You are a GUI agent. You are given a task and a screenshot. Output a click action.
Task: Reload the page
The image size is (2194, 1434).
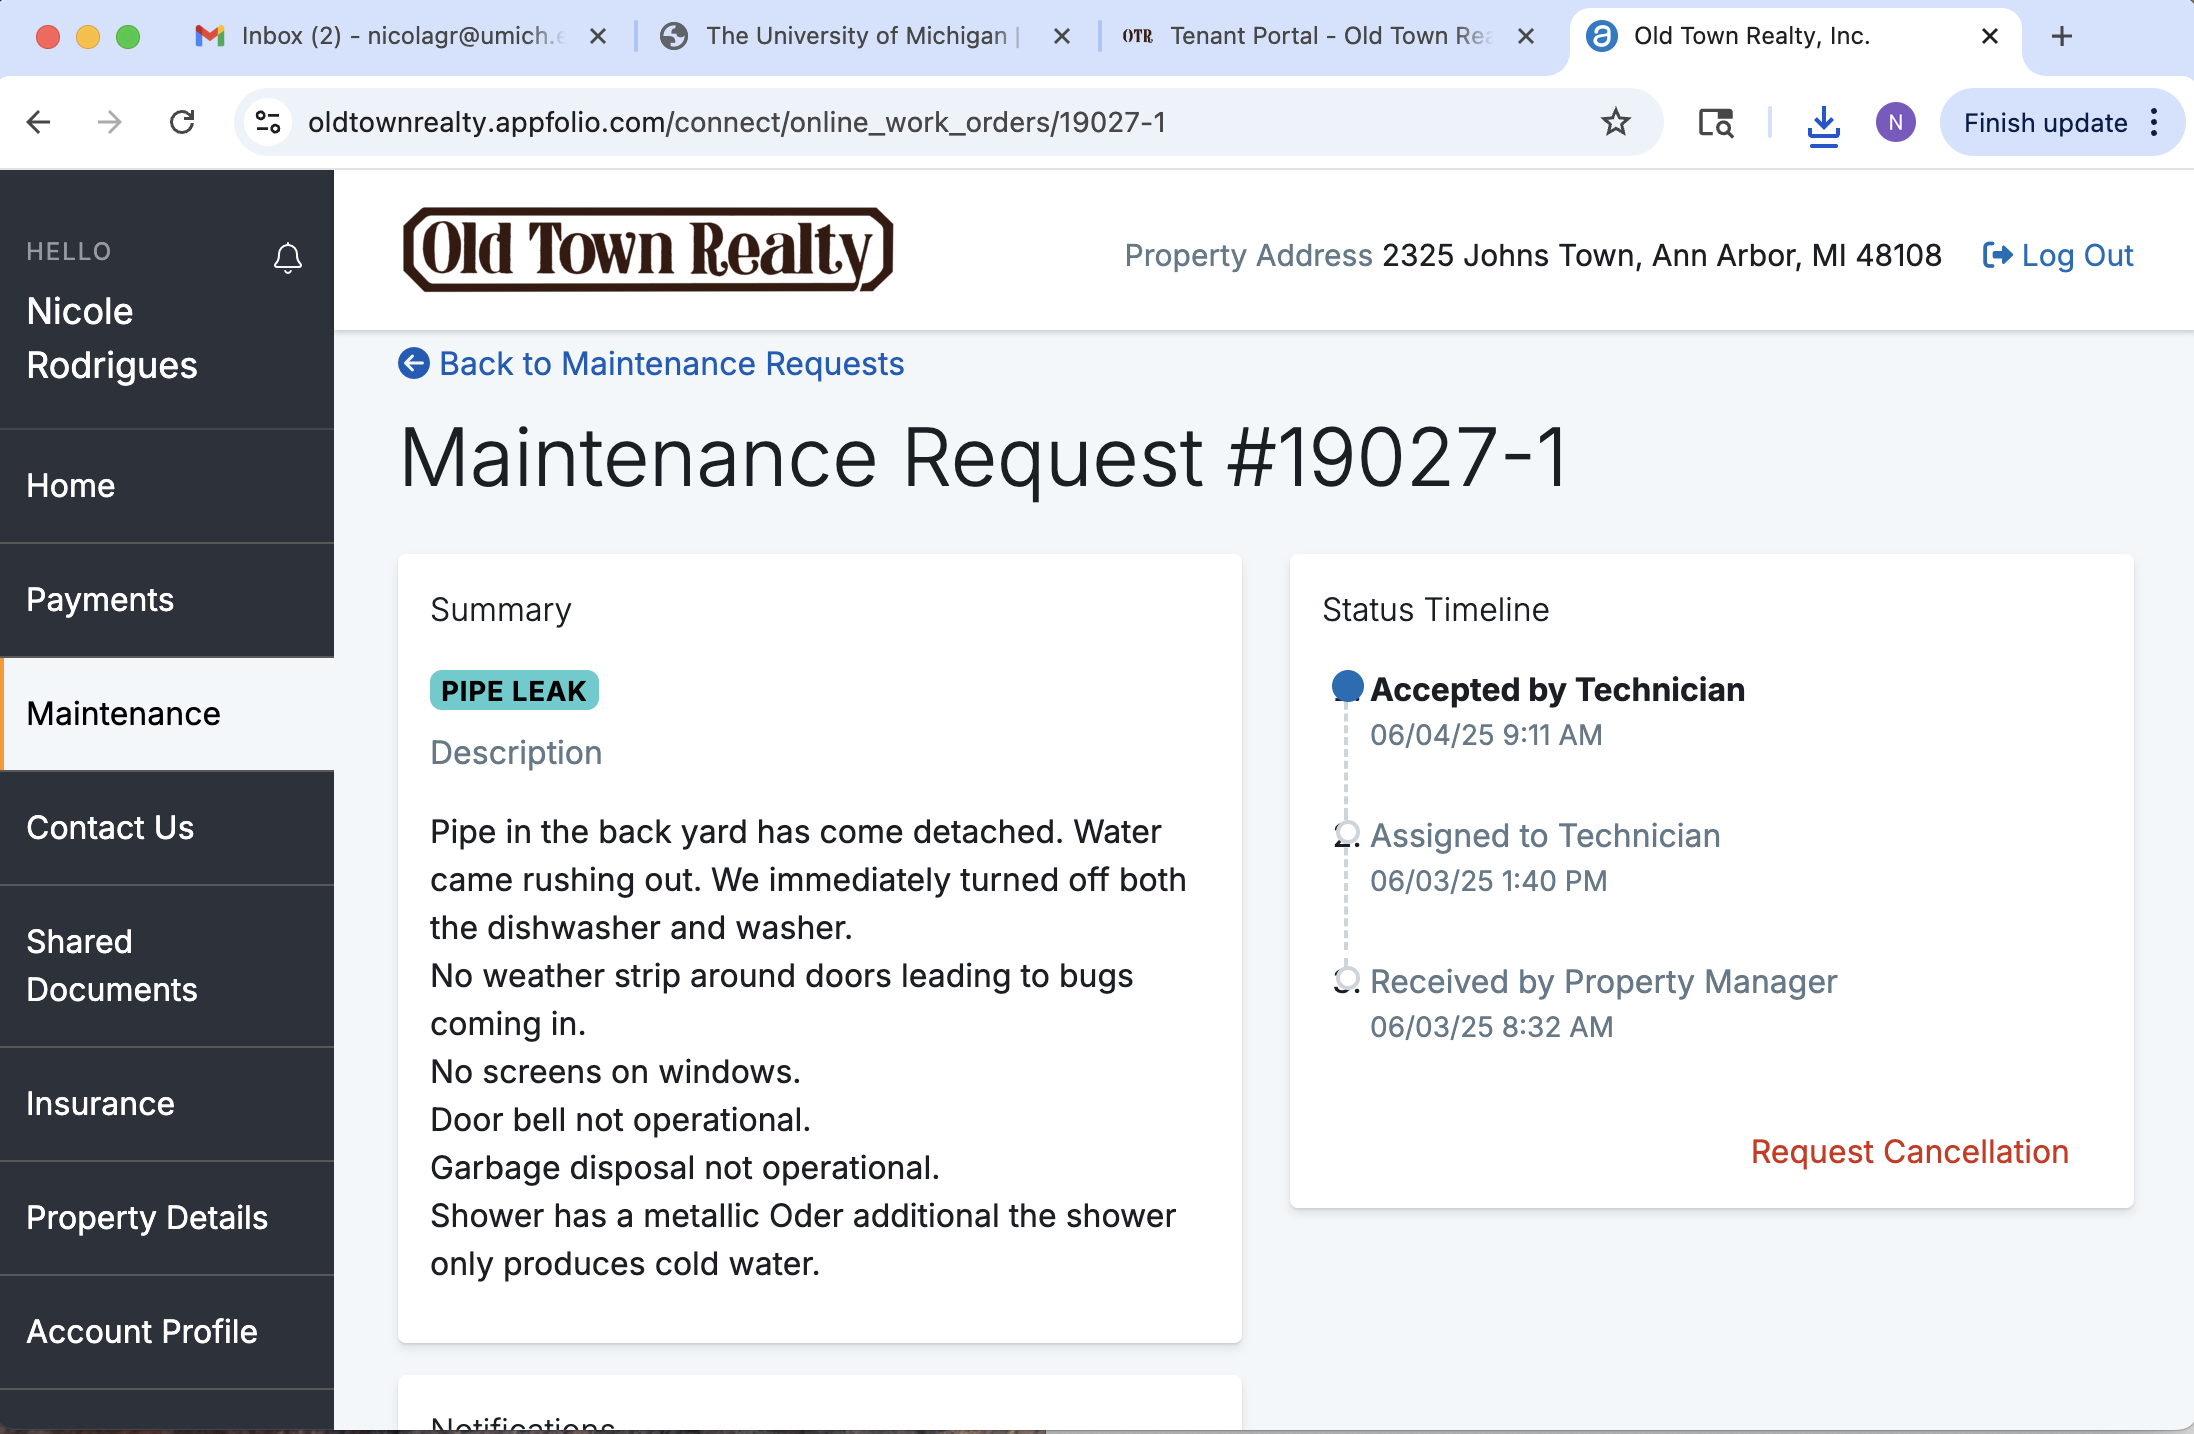182,122
